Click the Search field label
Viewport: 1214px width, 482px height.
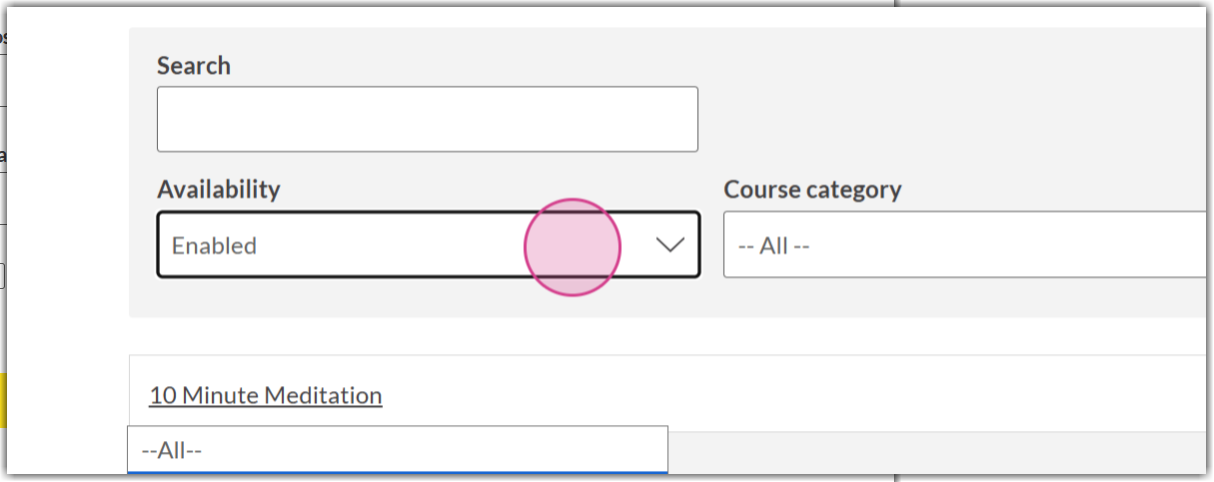(194, 66)
